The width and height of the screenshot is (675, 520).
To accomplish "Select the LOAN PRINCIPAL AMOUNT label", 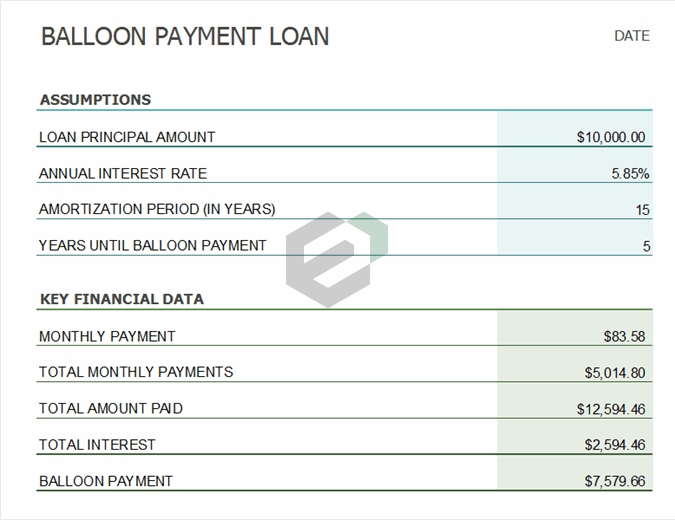I will pyautogui.click(x=127, y=137).
